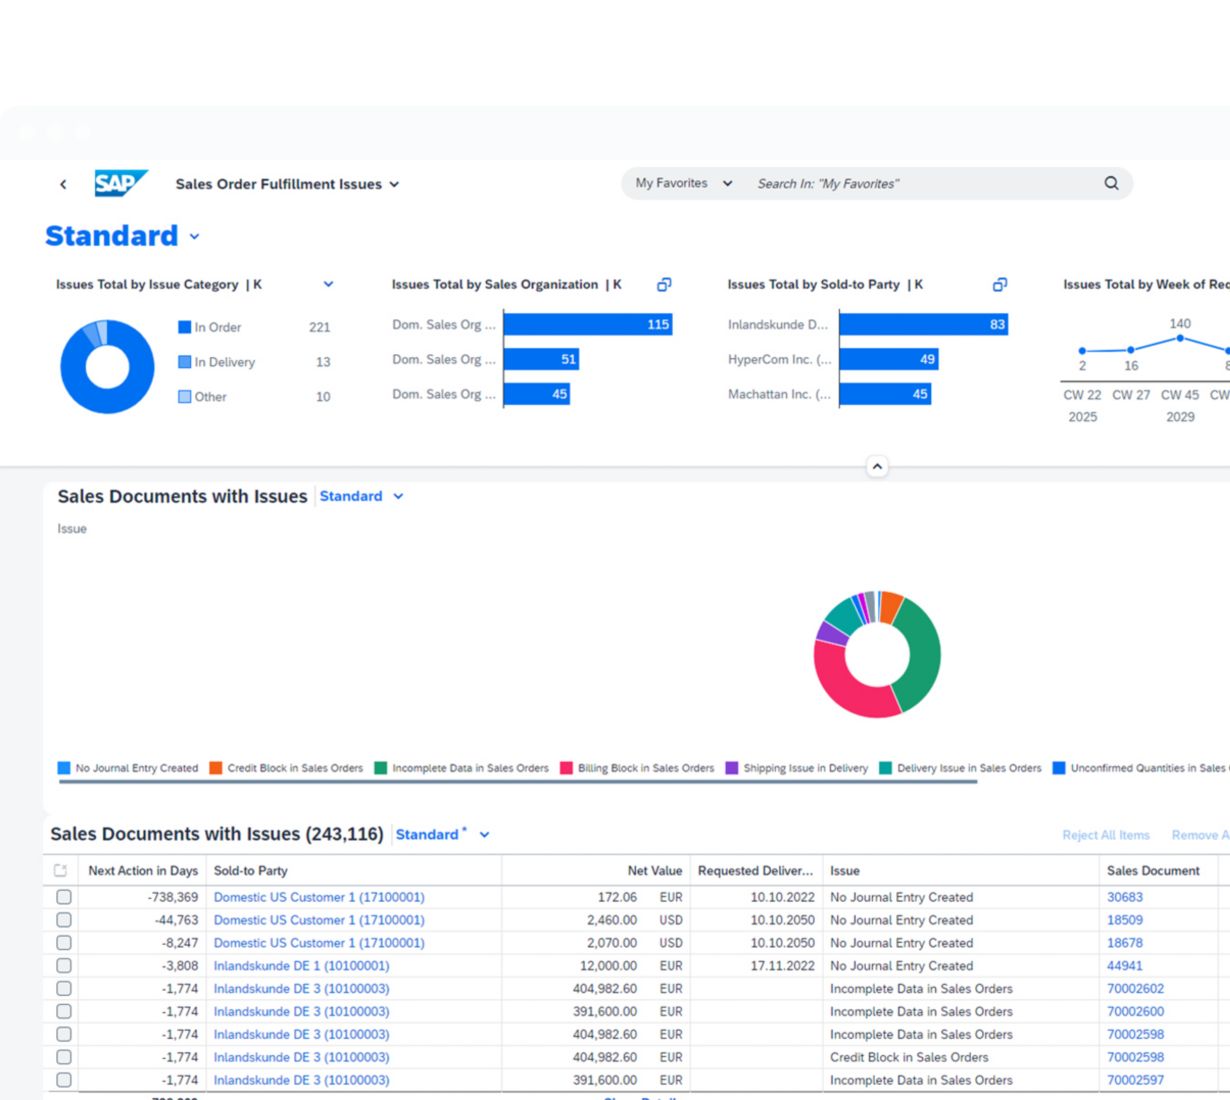Check the row for sales document 30683

coord(64,897)
